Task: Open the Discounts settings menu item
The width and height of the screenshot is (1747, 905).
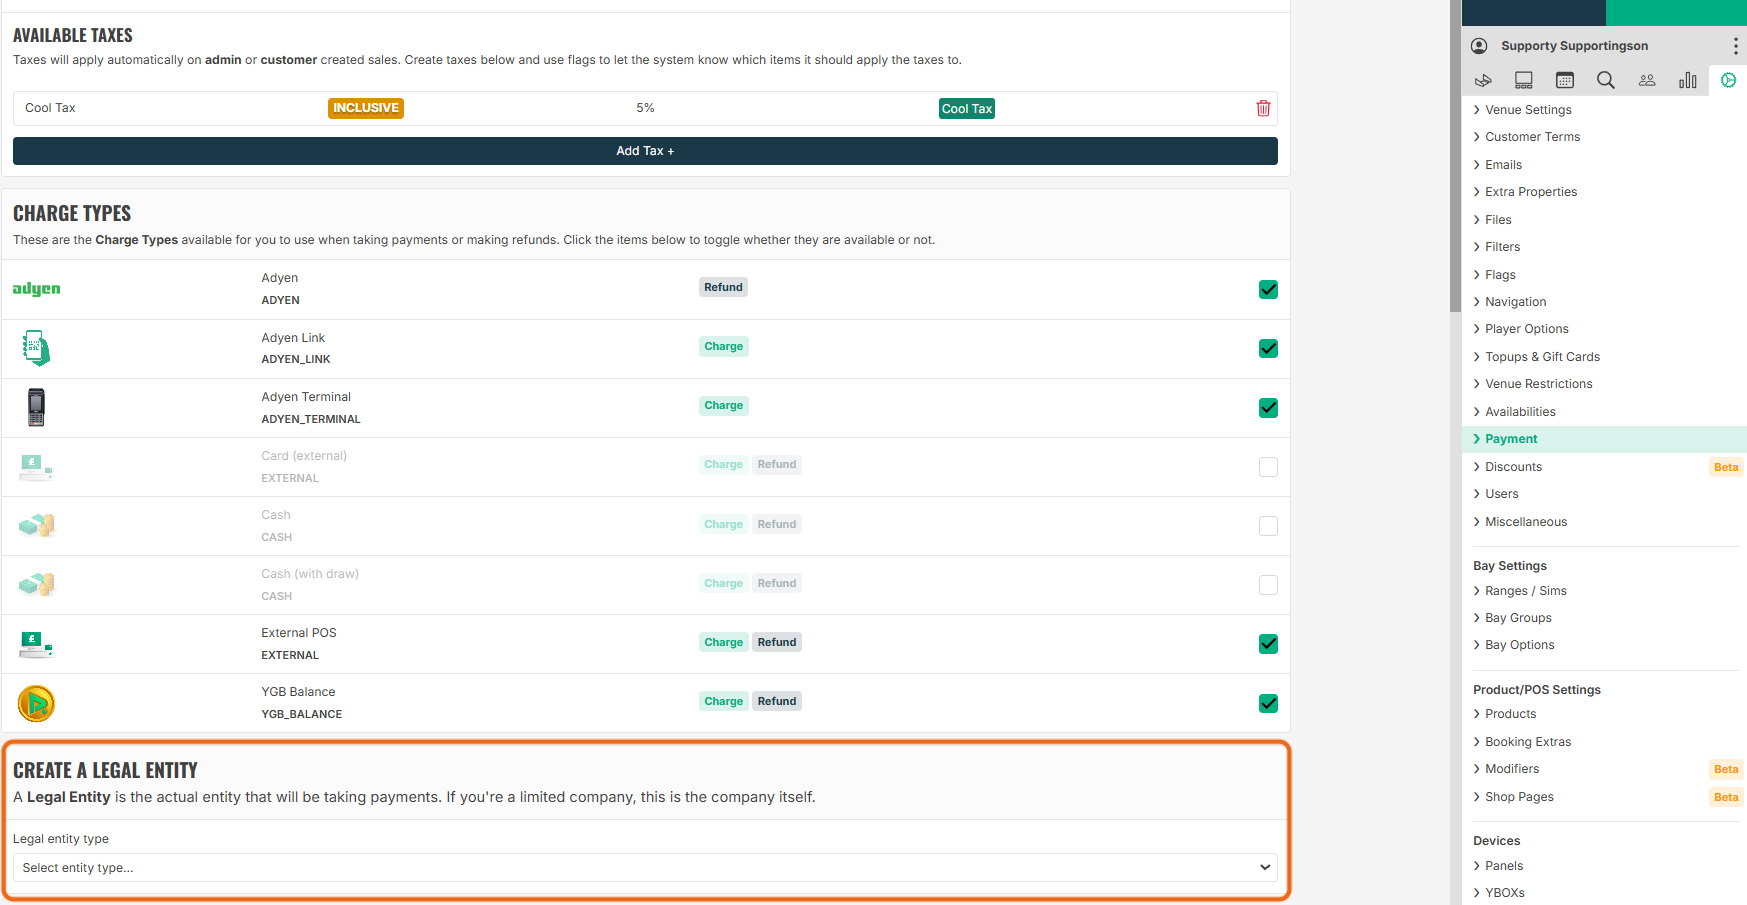Action: 1513,467
